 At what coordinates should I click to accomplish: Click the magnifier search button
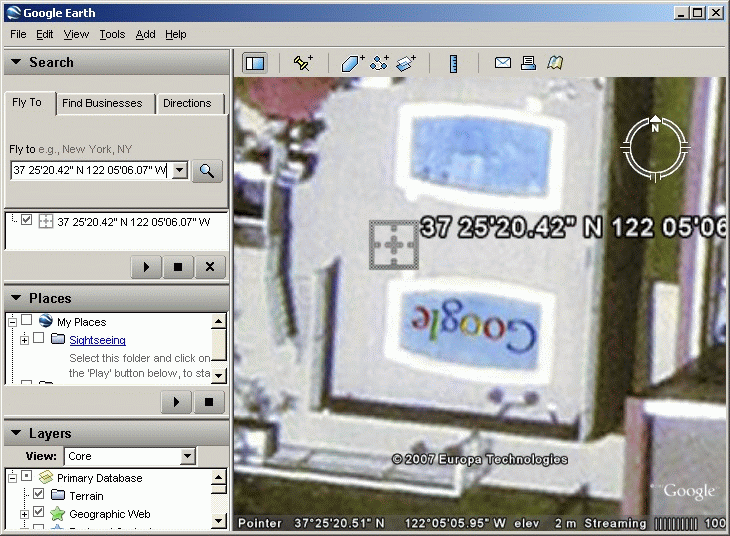(x=207, y=170)
